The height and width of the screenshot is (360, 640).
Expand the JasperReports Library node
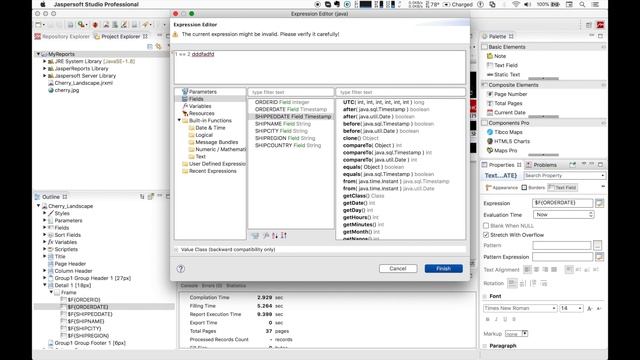44,69
